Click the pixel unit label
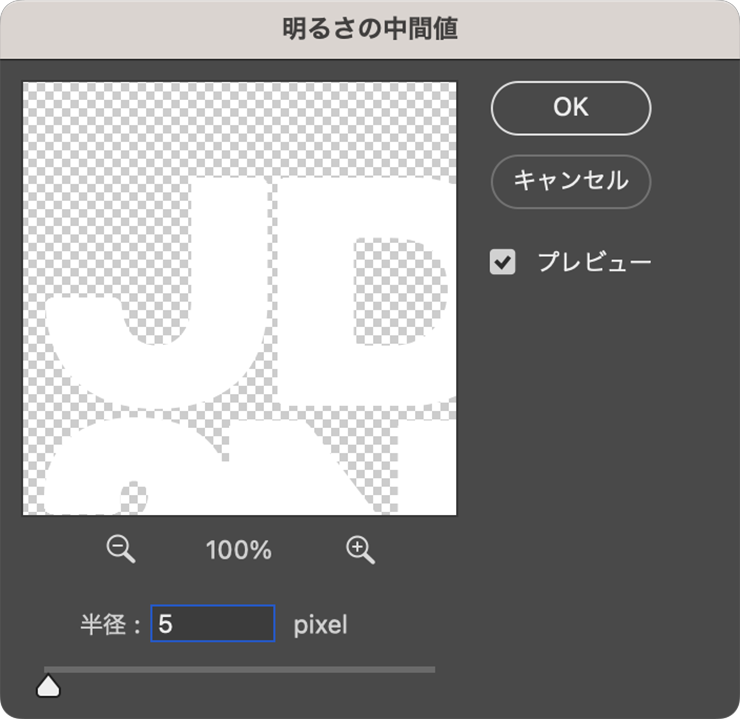The image size is (740, 719). [320, 625]
